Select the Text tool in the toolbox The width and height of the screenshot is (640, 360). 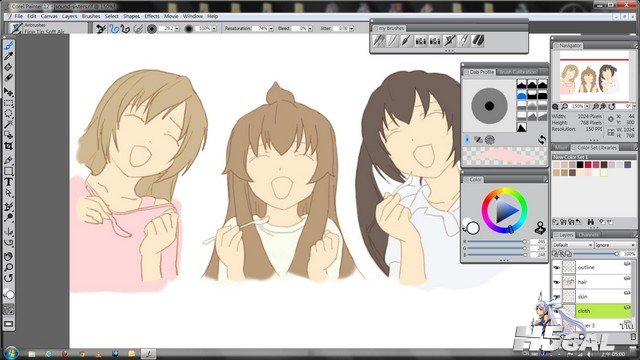pos(9,182)
